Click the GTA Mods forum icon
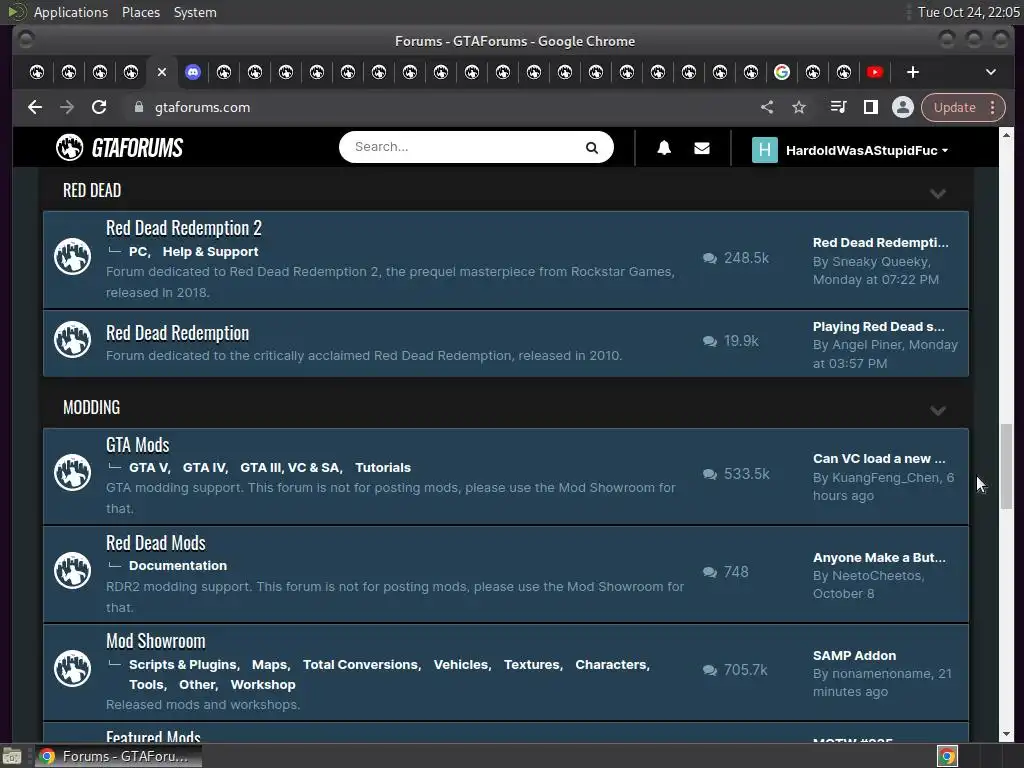Screen dimensions: 1024x768 [72, 473]
